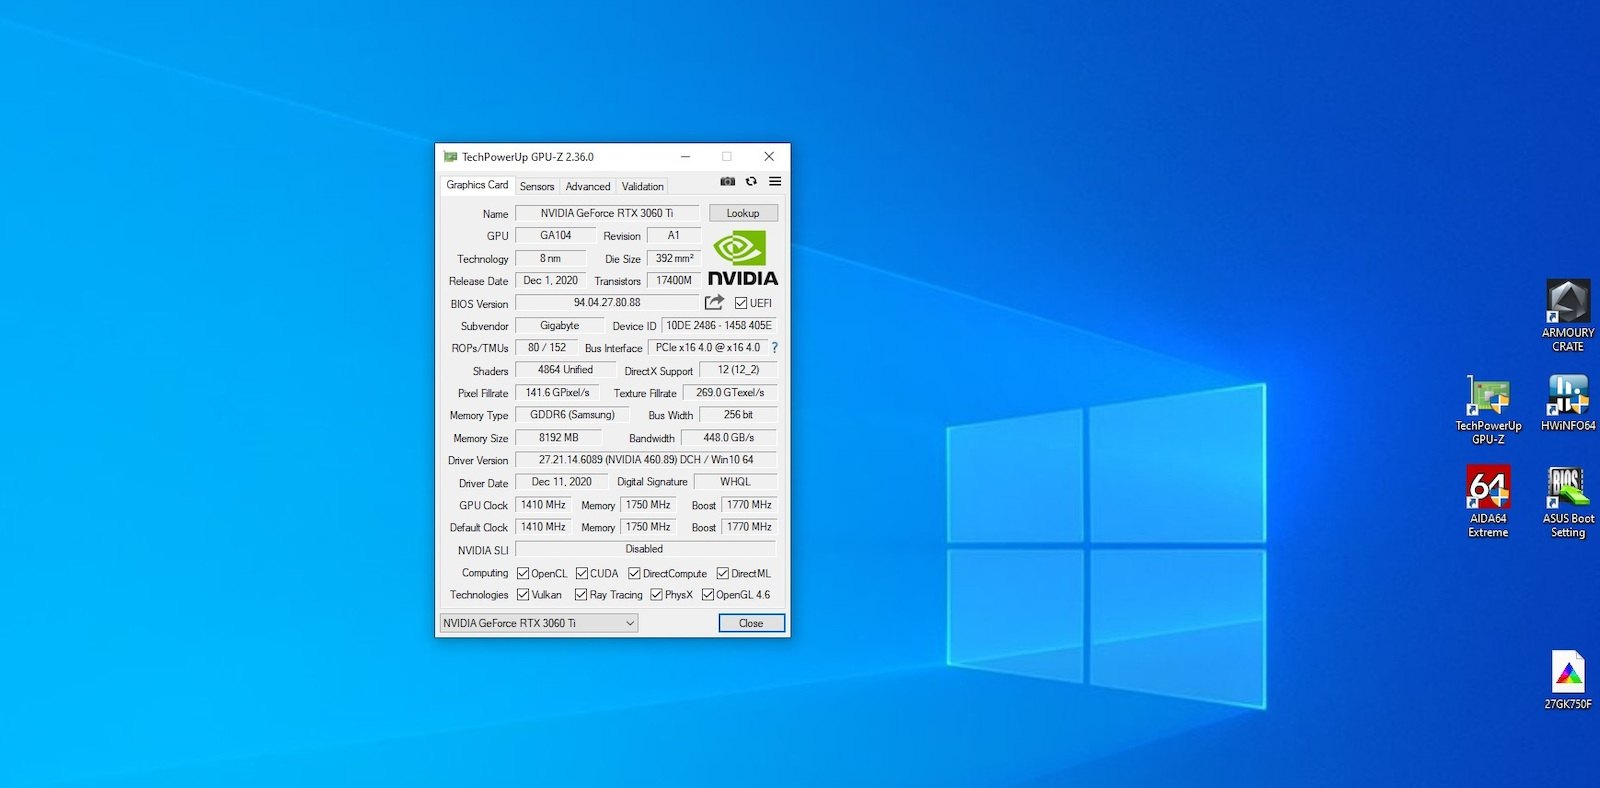
Task: Open ARMOURY CRATE desktop shortcut
Action: (x=1568, y=316)
